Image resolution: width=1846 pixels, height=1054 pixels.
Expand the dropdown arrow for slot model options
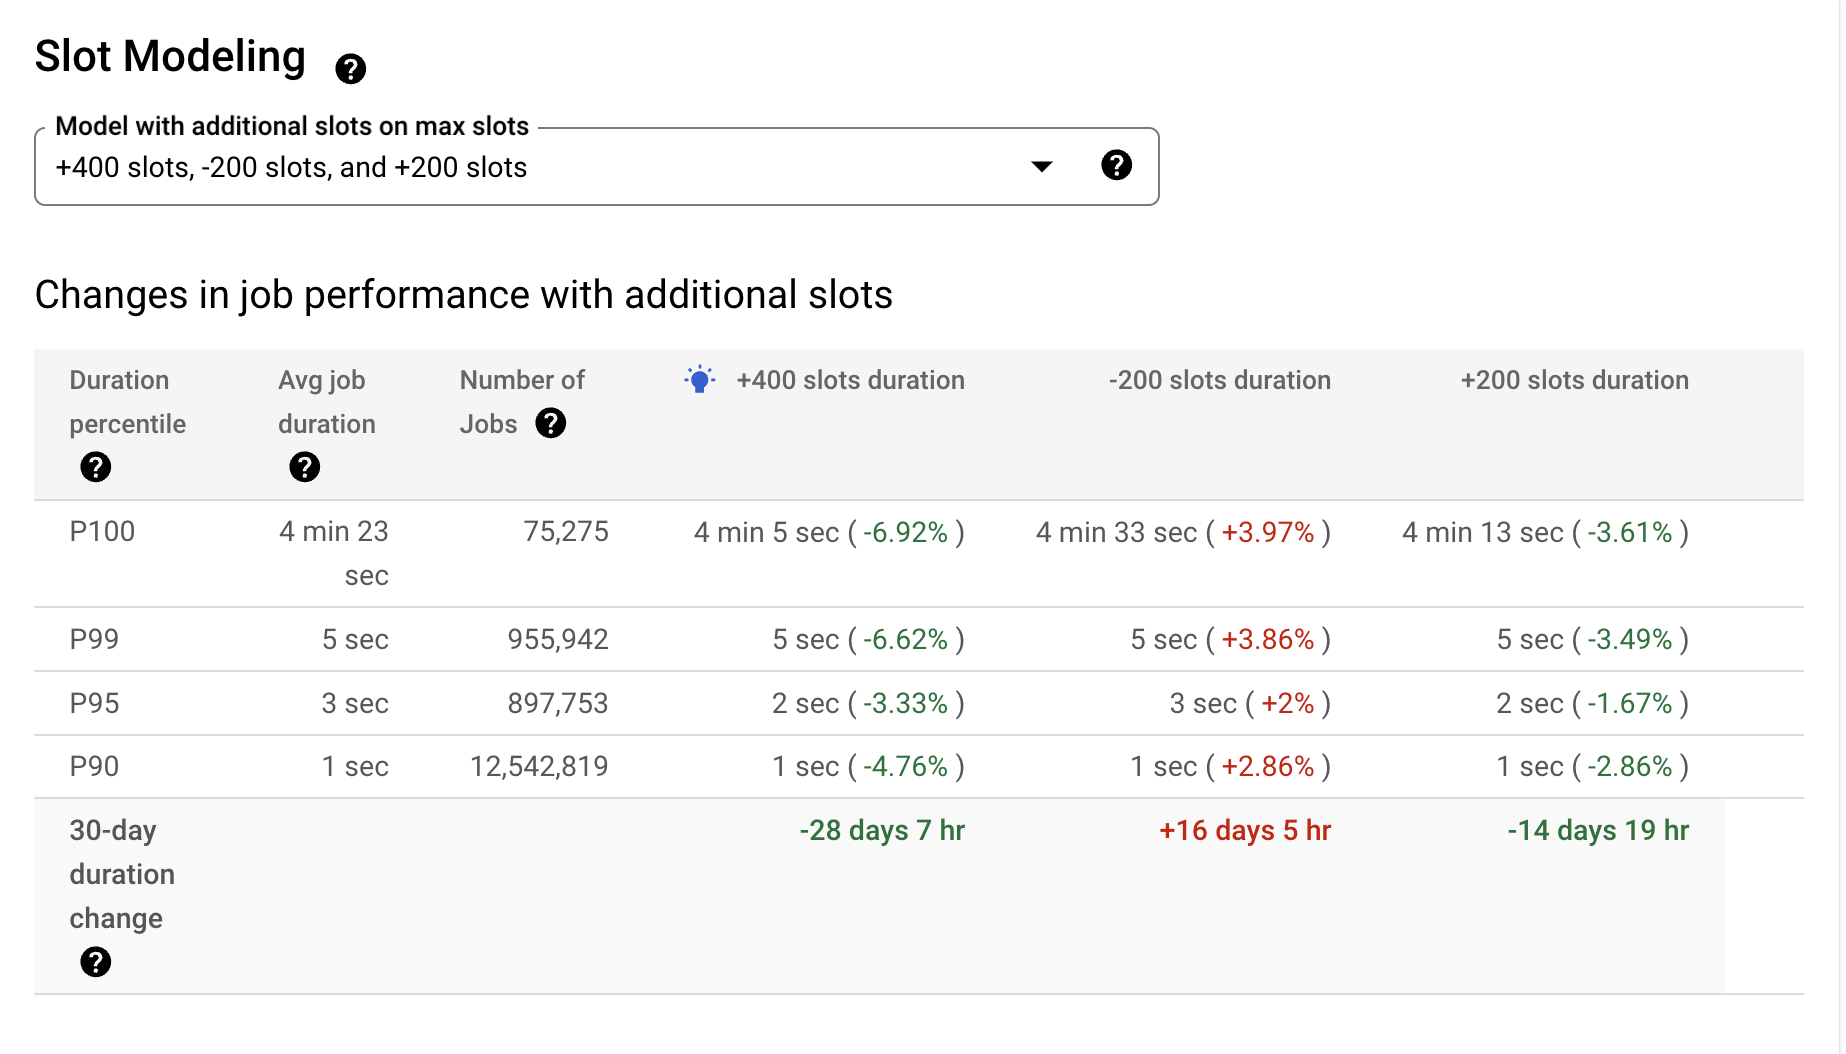[1041, 166]
